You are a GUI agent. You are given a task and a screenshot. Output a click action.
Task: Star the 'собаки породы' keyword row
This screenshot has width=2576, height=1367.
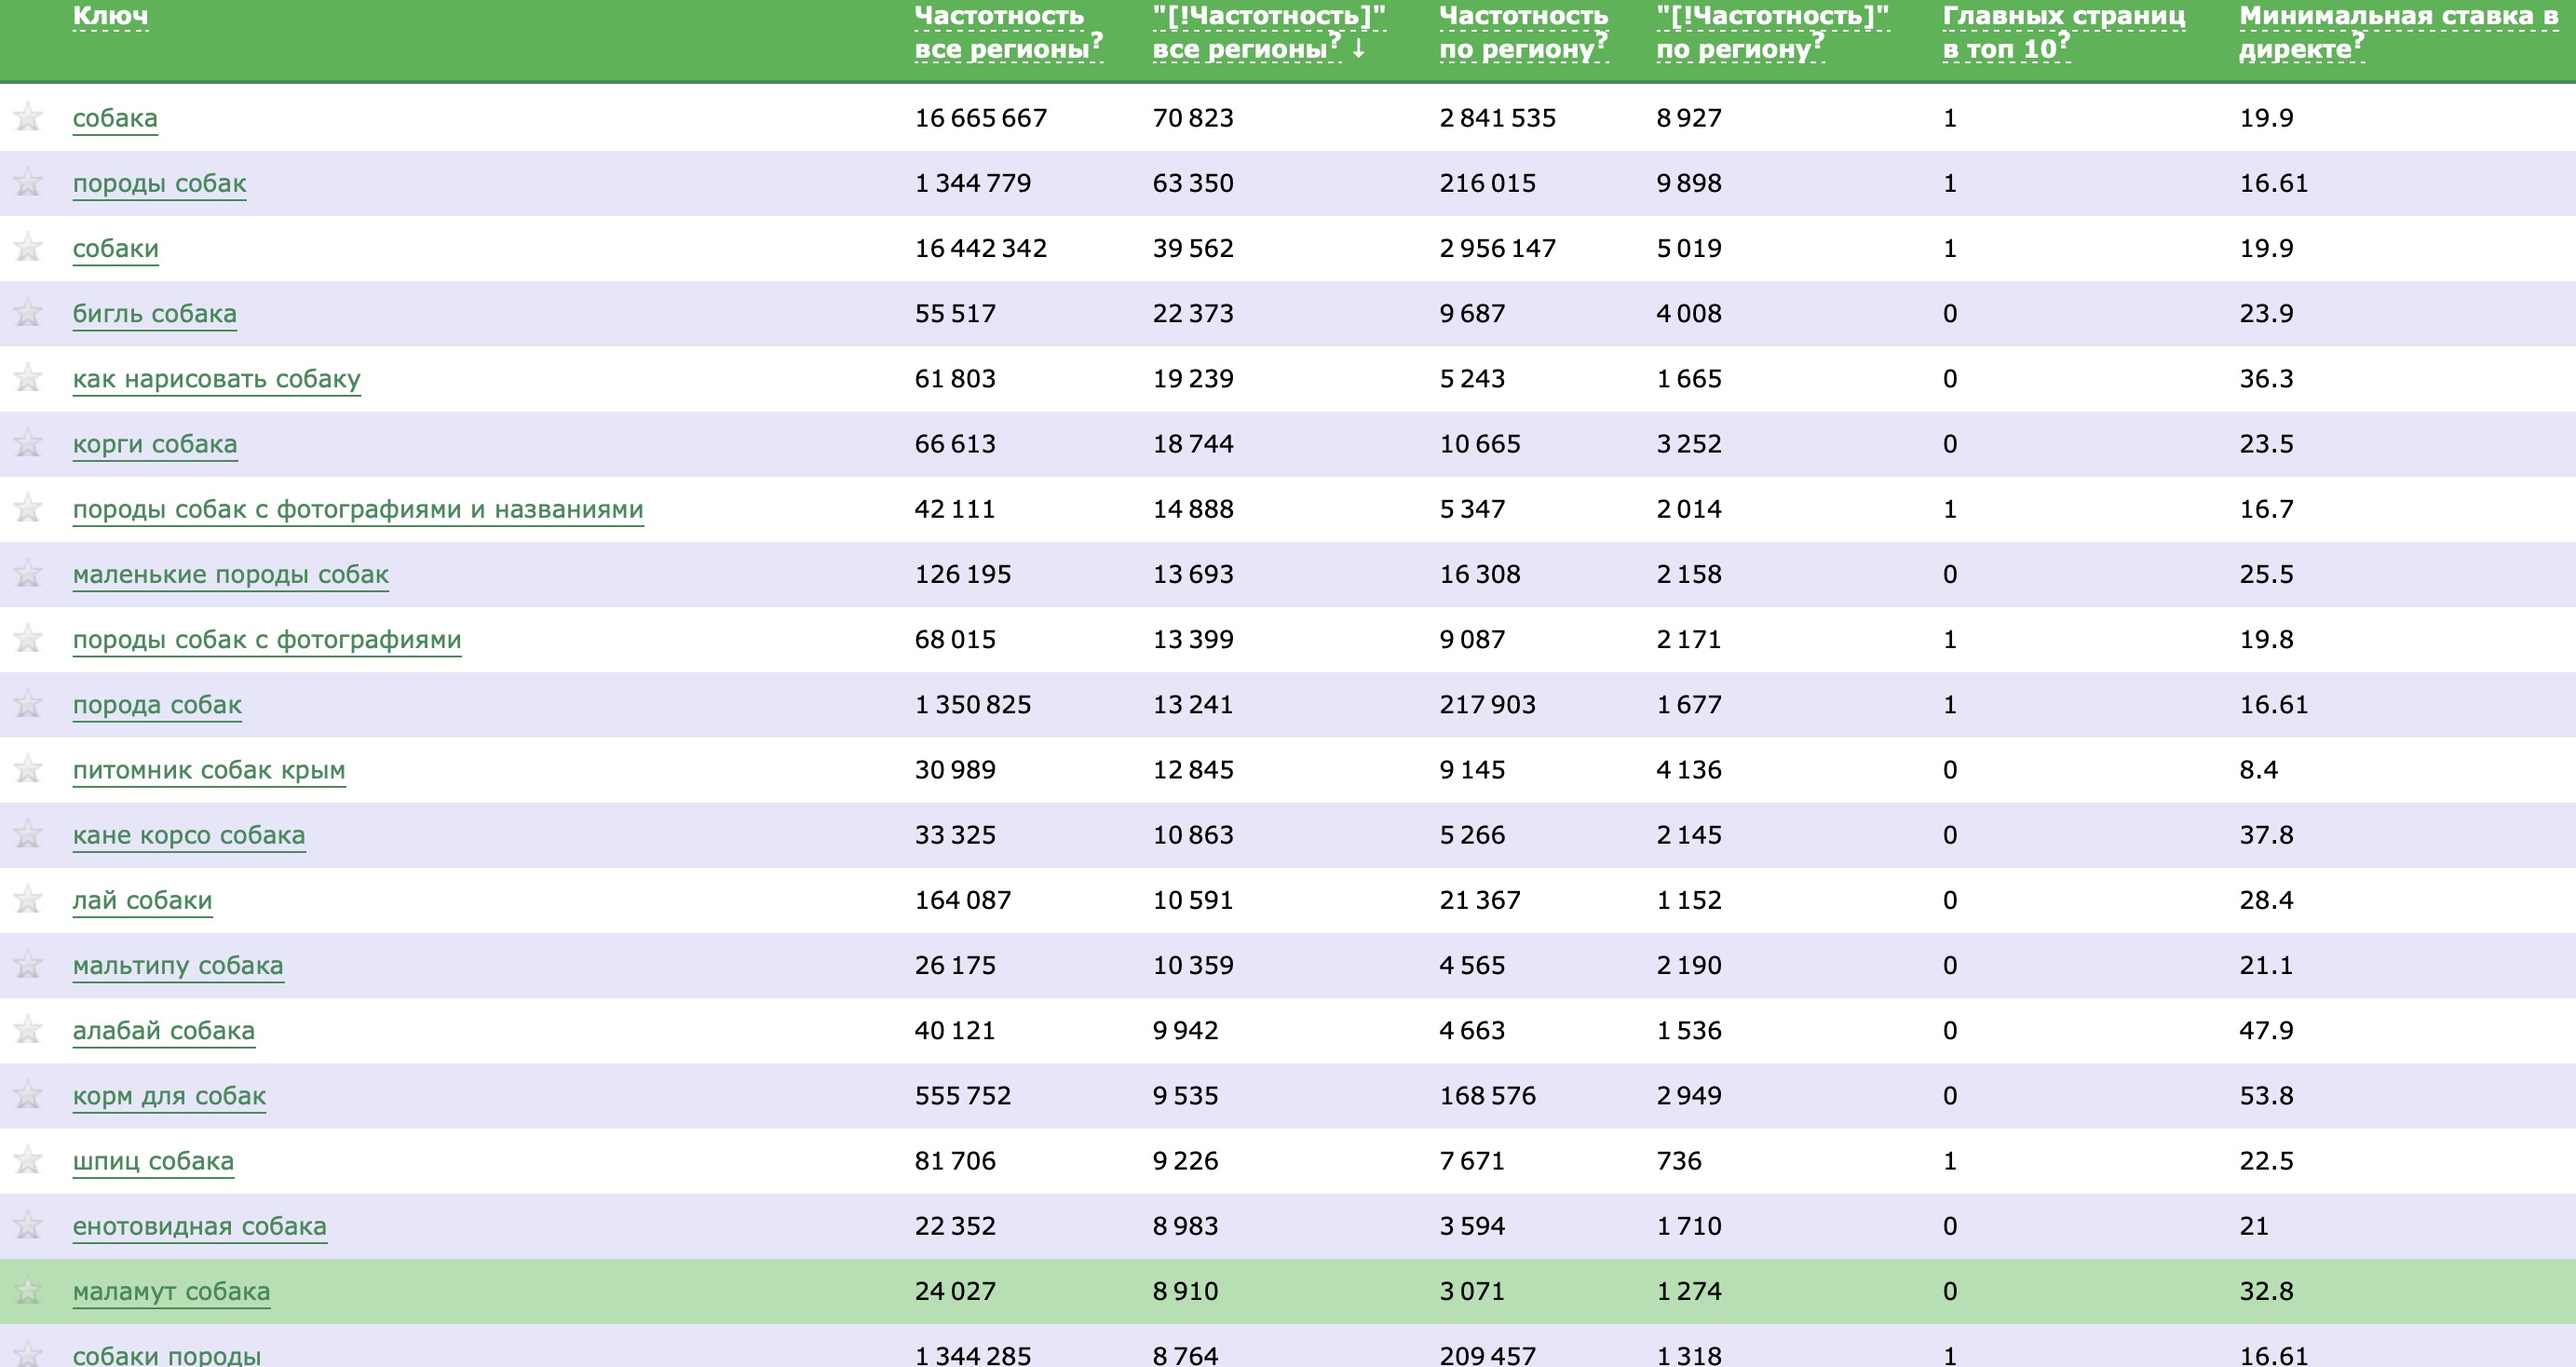[28, 1353]
